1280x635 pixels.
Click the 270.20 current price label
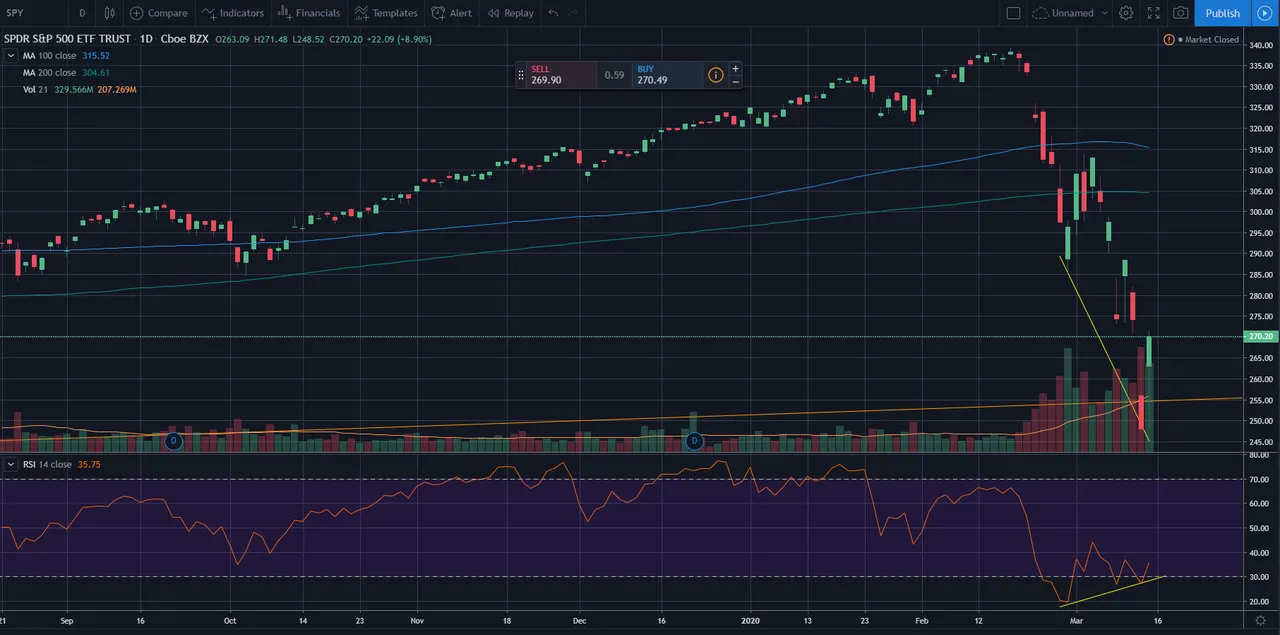(1259, 337)
